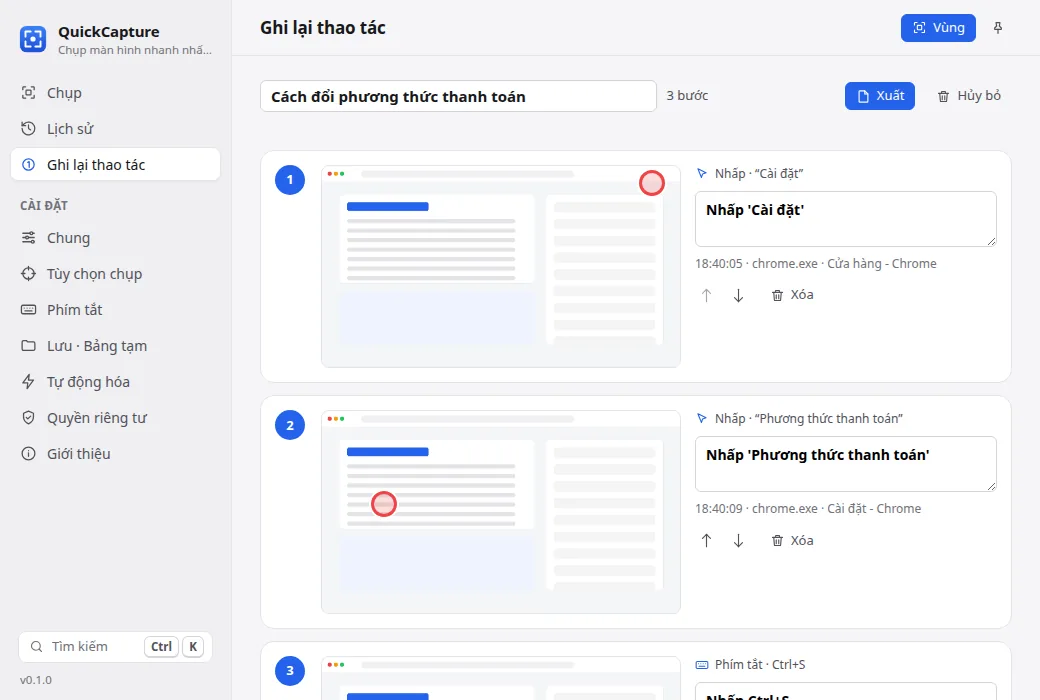The width and height of the screenshot is (1040, 700).
Task: Open step 1 screenshot thumbnail
Action: (501, 266)
